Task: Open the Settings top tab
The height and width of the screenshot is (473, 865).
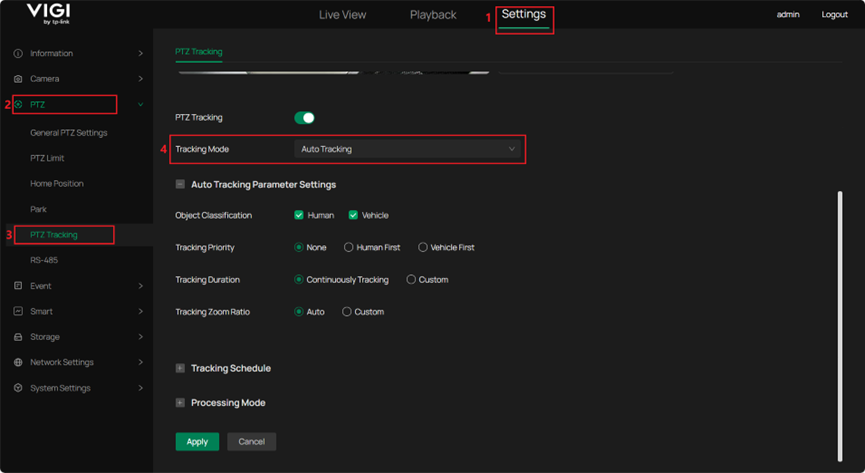Action: [524, 14]
